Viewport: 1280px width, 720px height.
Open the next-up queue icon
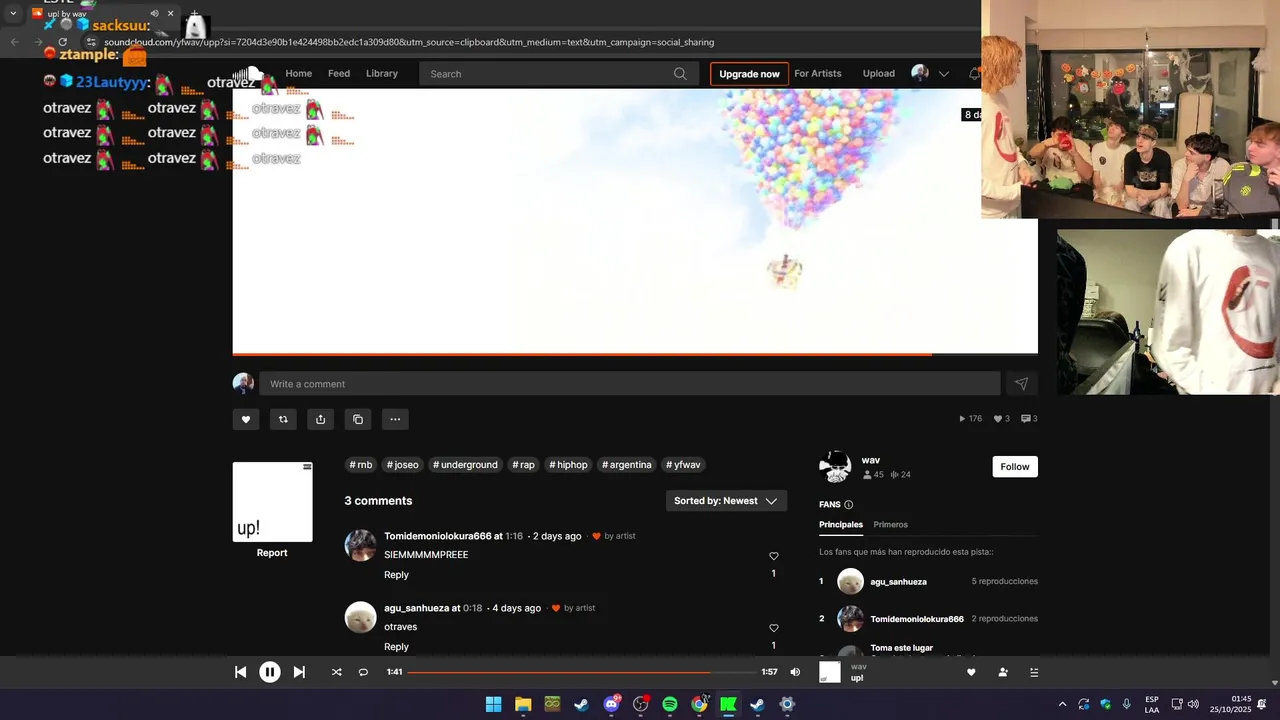[1034, 672]
